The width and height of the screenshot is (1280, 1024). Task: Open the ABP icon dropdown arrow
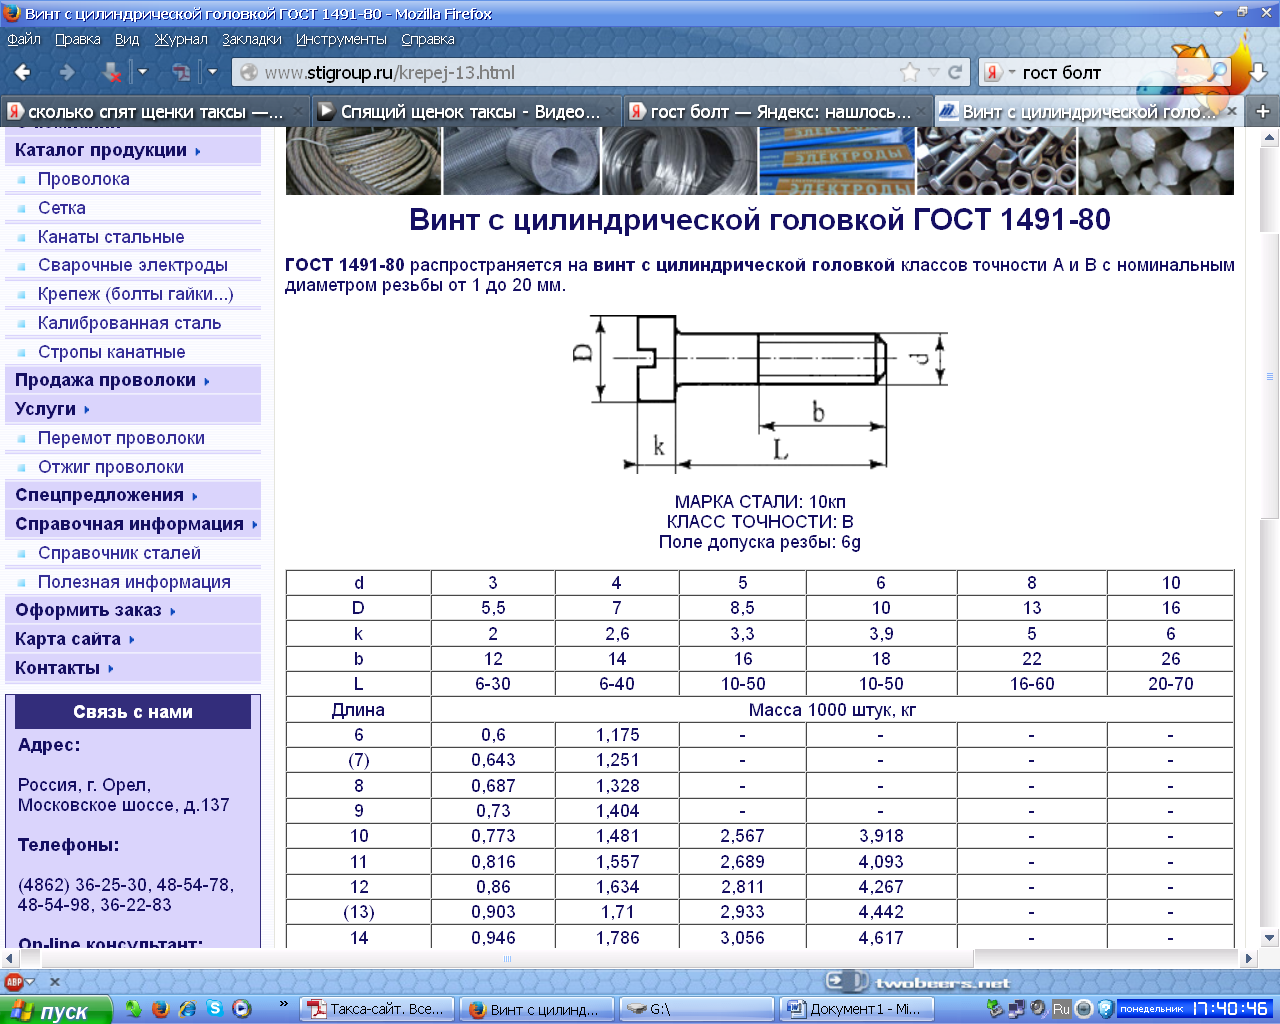pyautogui.click(x=30, y=982)
